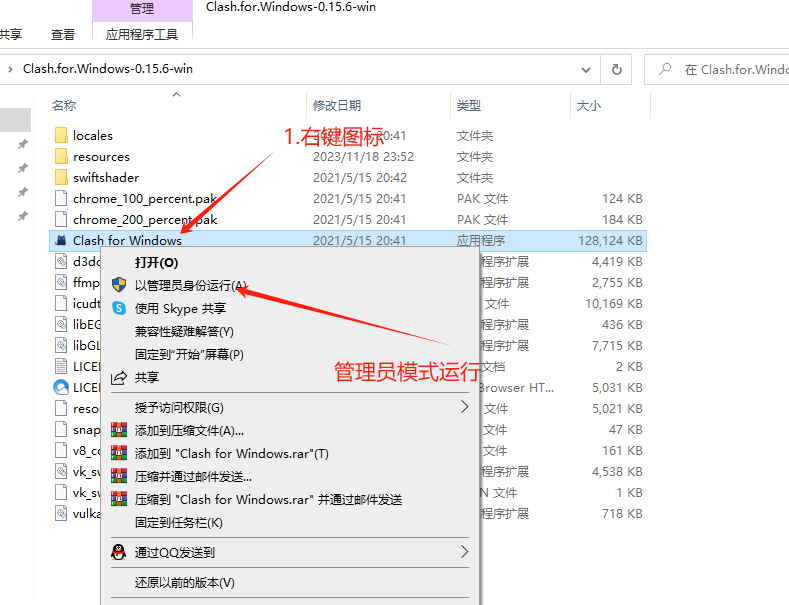Screen dimensions: 789x605
Task: Sort files by the 大小 column header
Action: (x=588, y=105)
